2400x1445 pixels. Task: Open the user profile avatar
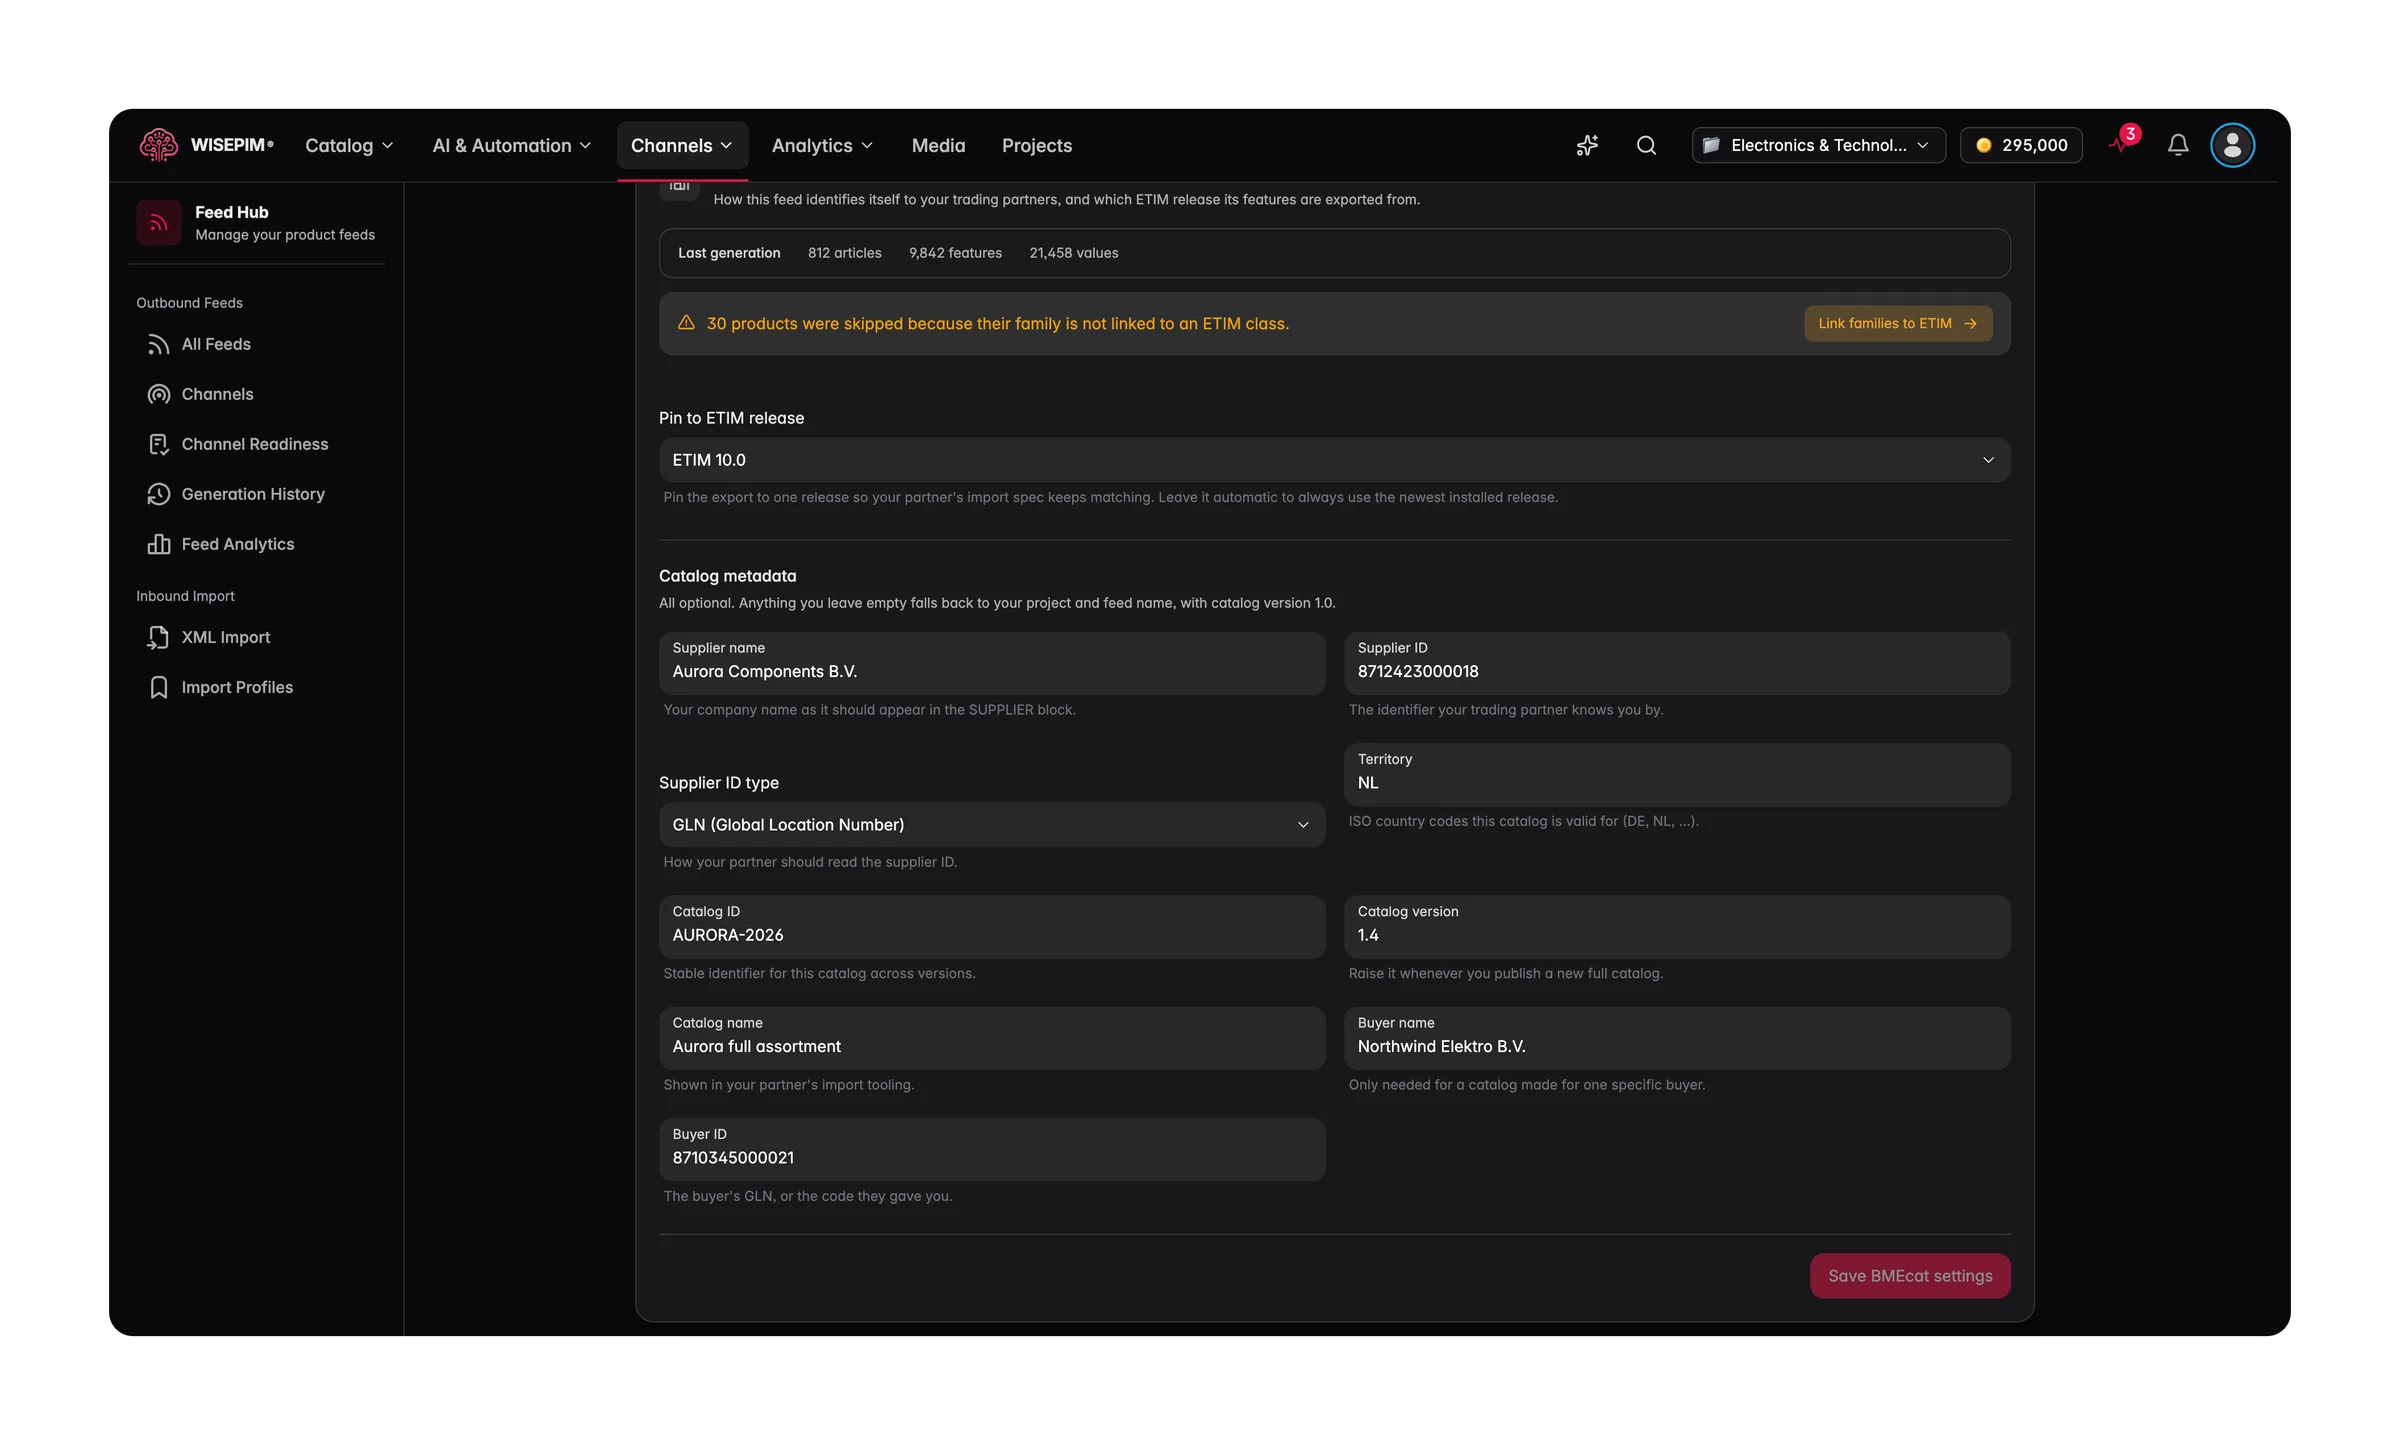pos(2232,145)
